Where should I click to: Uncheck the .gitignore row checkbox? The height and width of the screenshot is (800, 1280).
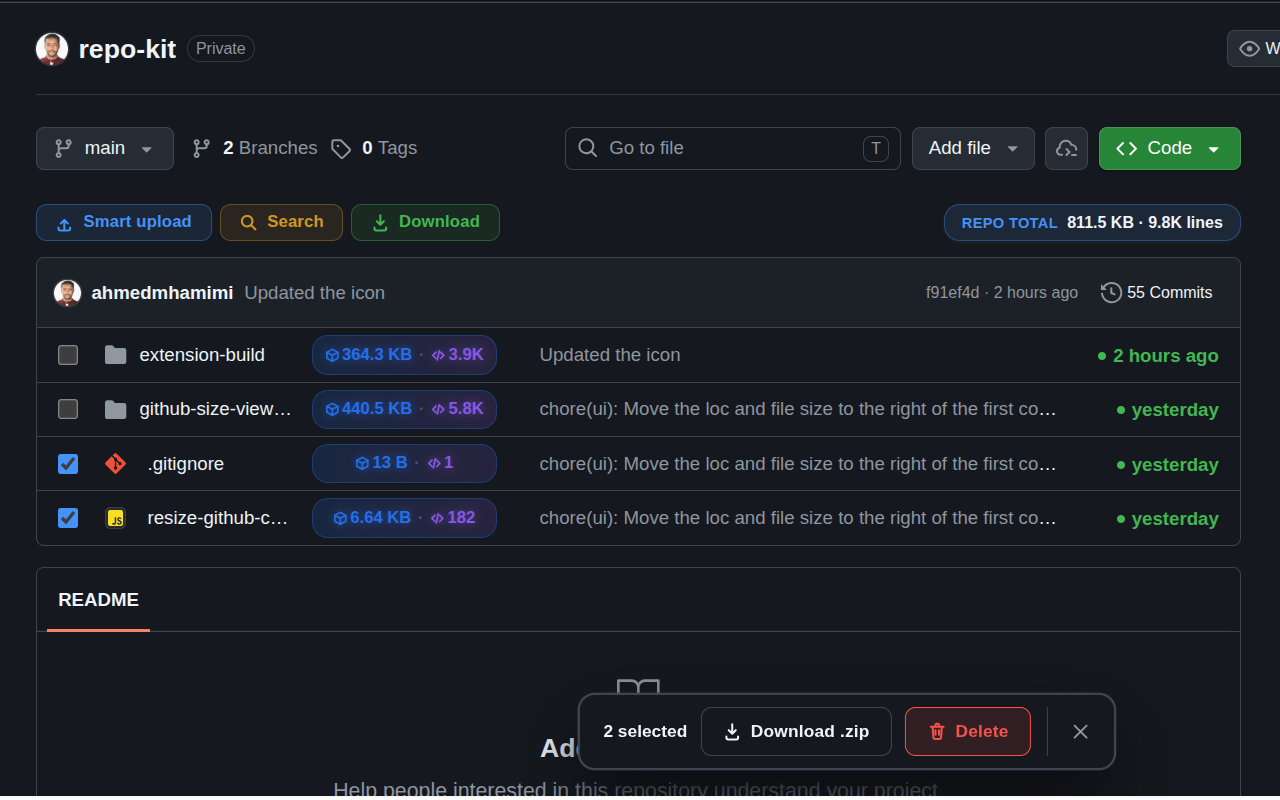tap(68, 464)
